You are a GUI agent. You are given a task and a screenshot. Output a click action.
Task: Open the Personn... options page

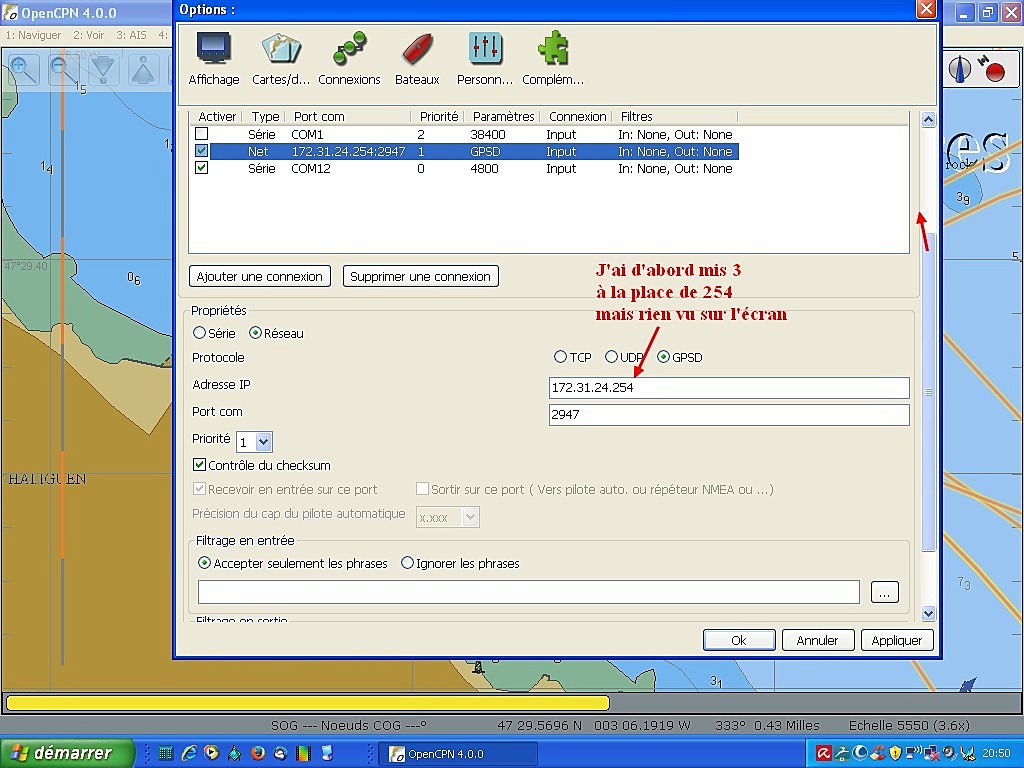click(x=485, y=59)
